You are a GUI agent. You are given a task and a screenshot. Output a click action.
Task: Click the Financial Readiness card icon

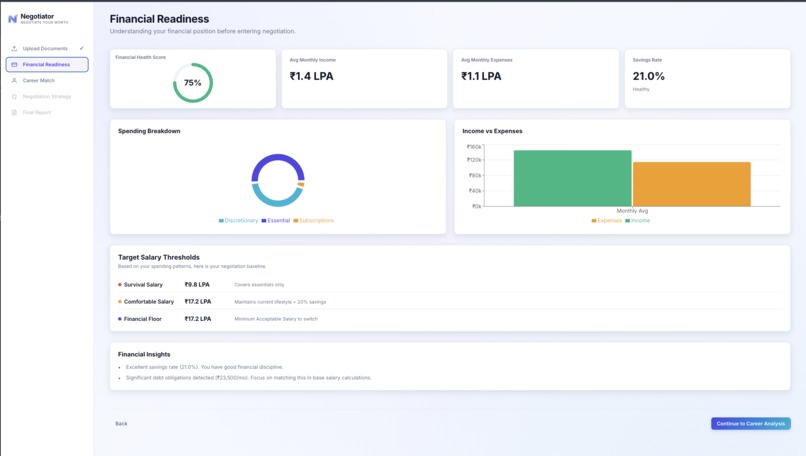[14, 64]
